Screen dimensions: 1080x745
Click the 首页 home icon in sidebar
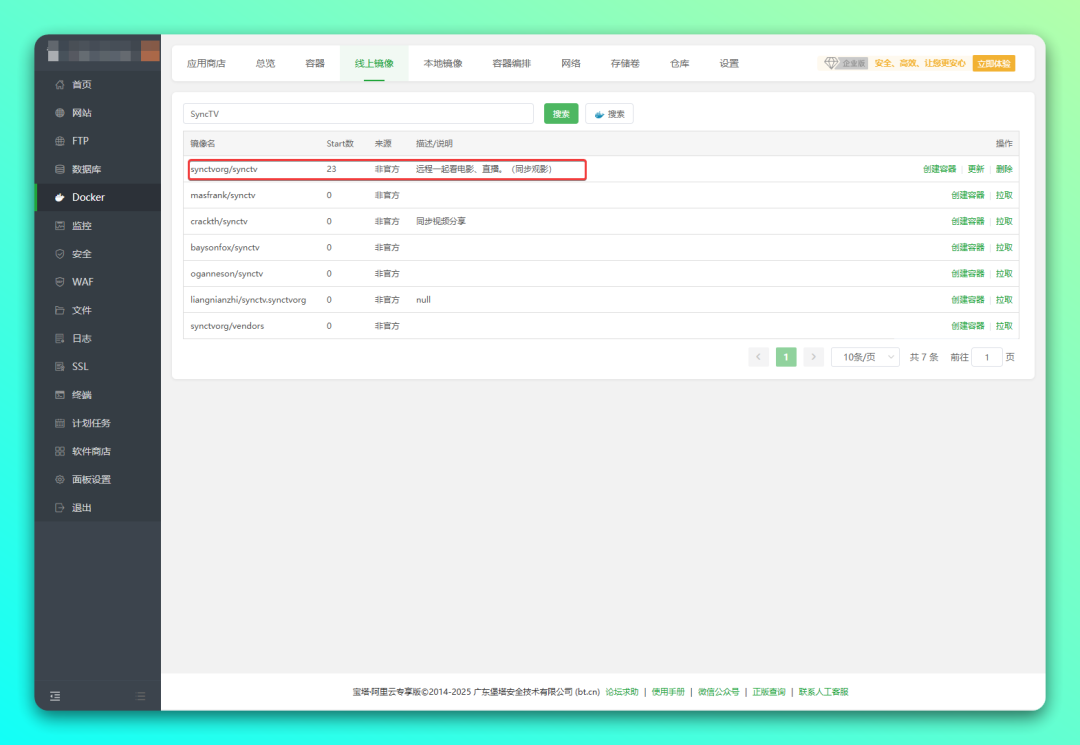(60, 85)
